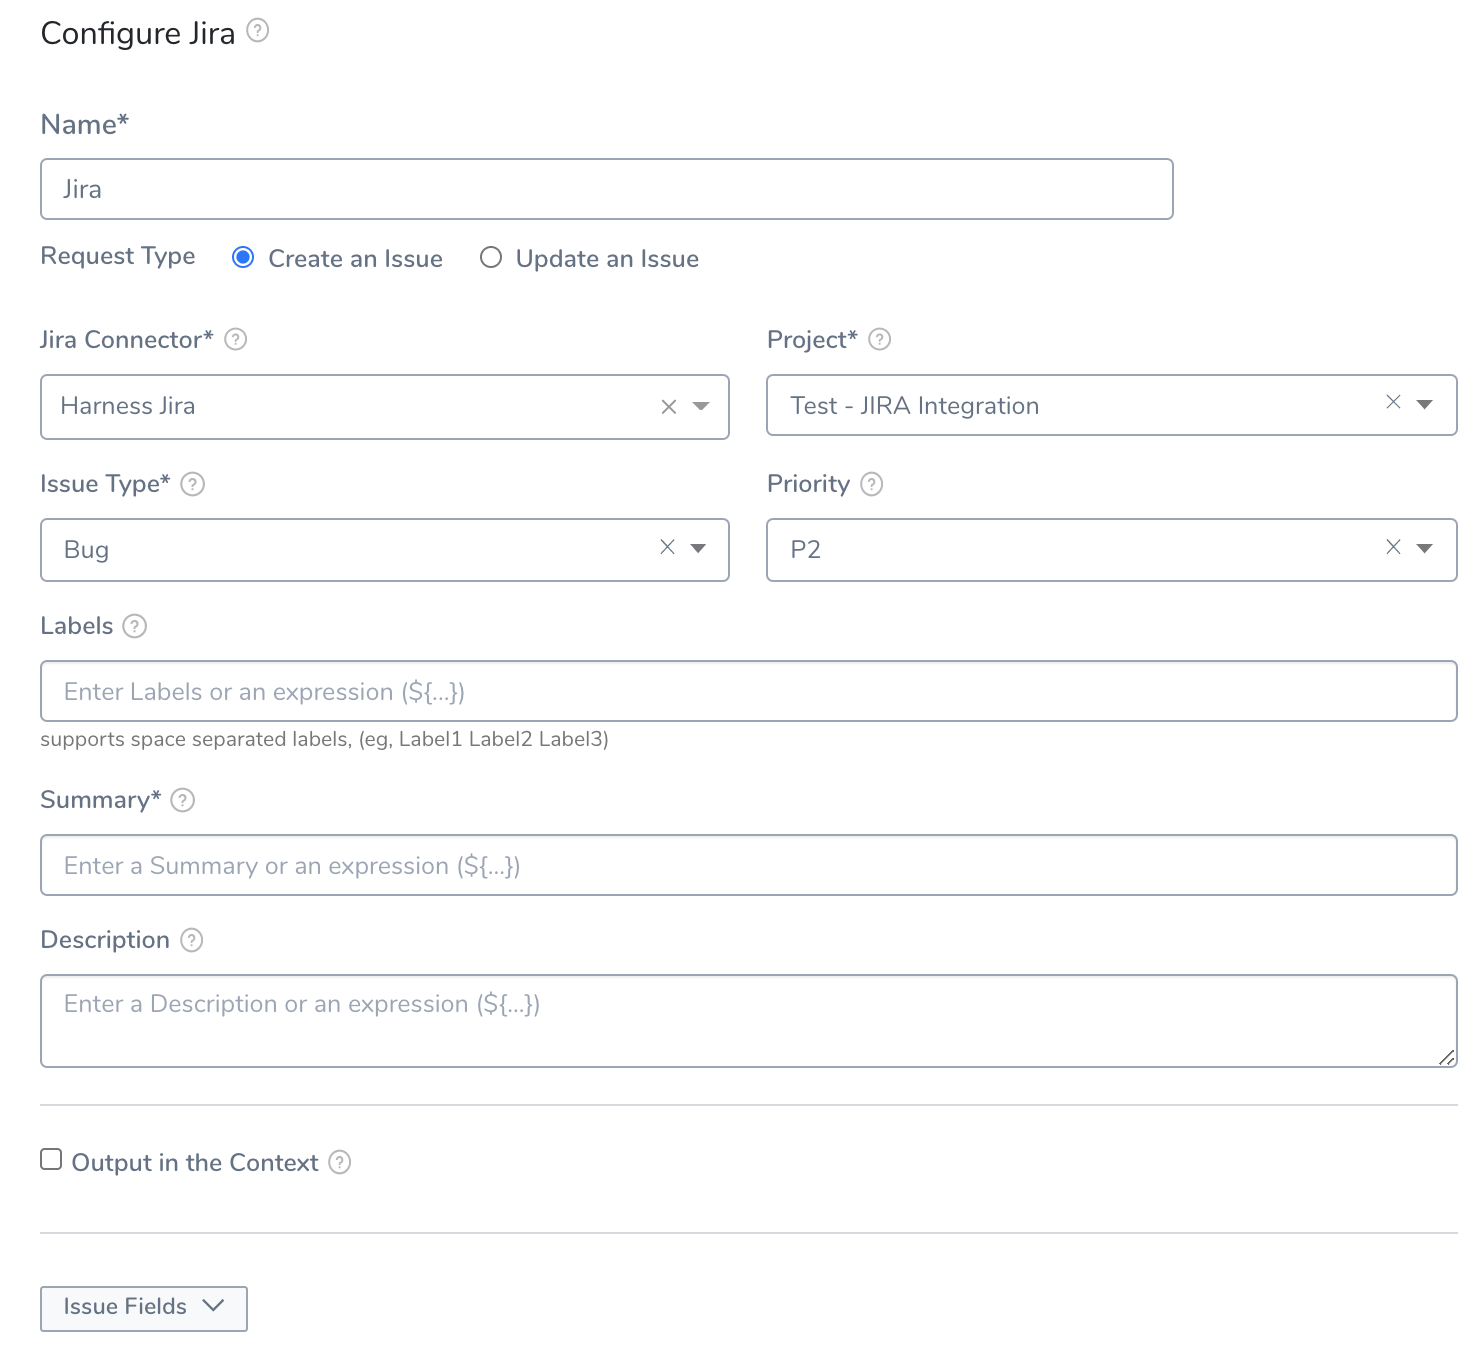Clear the Test - JIRA Integration project selection

(x=1393, y=402)
